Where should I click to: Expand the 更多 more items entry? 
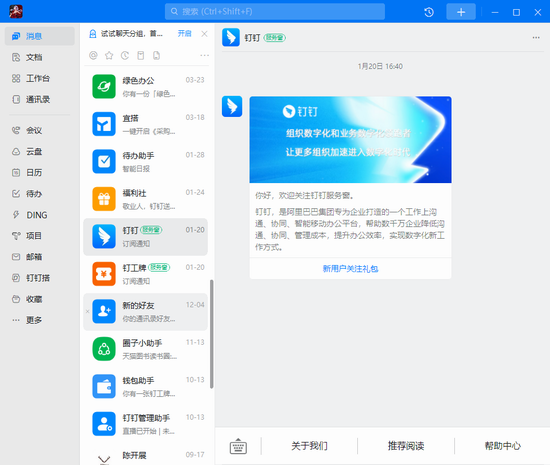coord(40,320)
